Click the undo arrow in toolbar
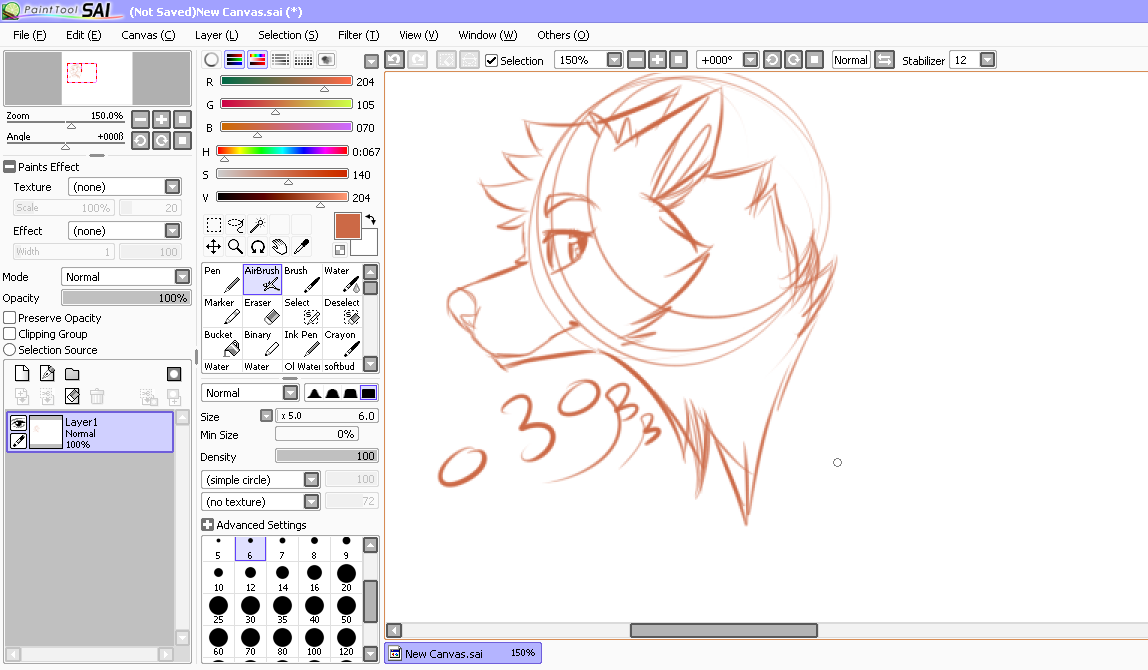The height and width of the screenshot is (670, 1148). (x=395, y=60)
